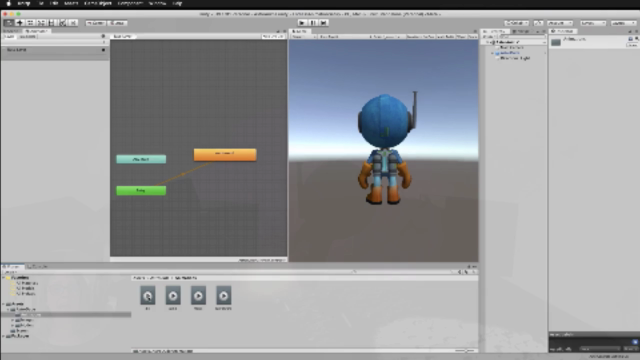Screen dimensions: 640x360
Task: Expand the Packages folder
Action: click(x=4, y=336)
